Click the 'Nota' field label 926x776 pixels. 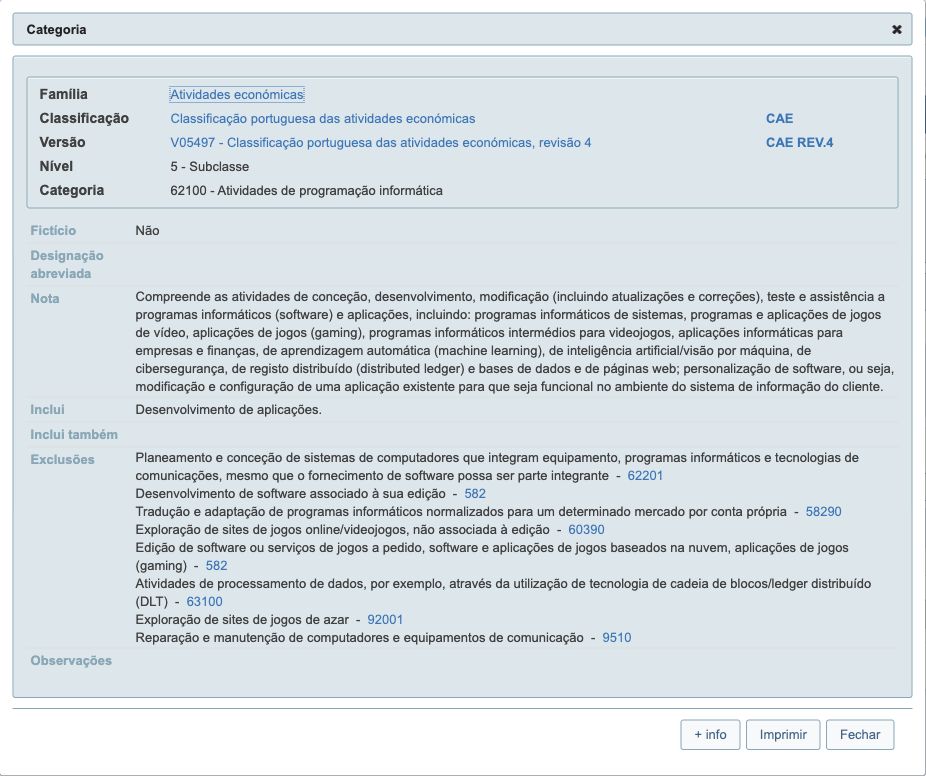(x=44, y=298)
